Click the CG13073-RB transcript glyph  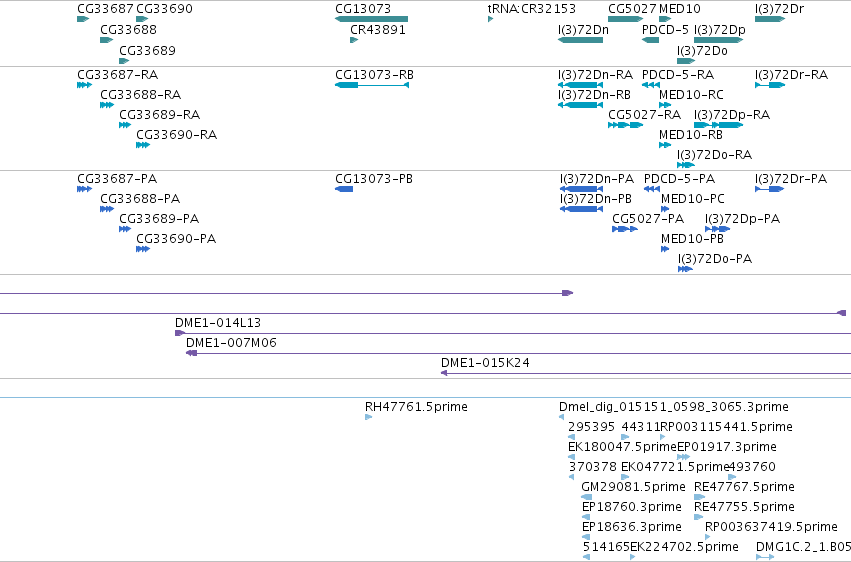[x=372, y=85]
